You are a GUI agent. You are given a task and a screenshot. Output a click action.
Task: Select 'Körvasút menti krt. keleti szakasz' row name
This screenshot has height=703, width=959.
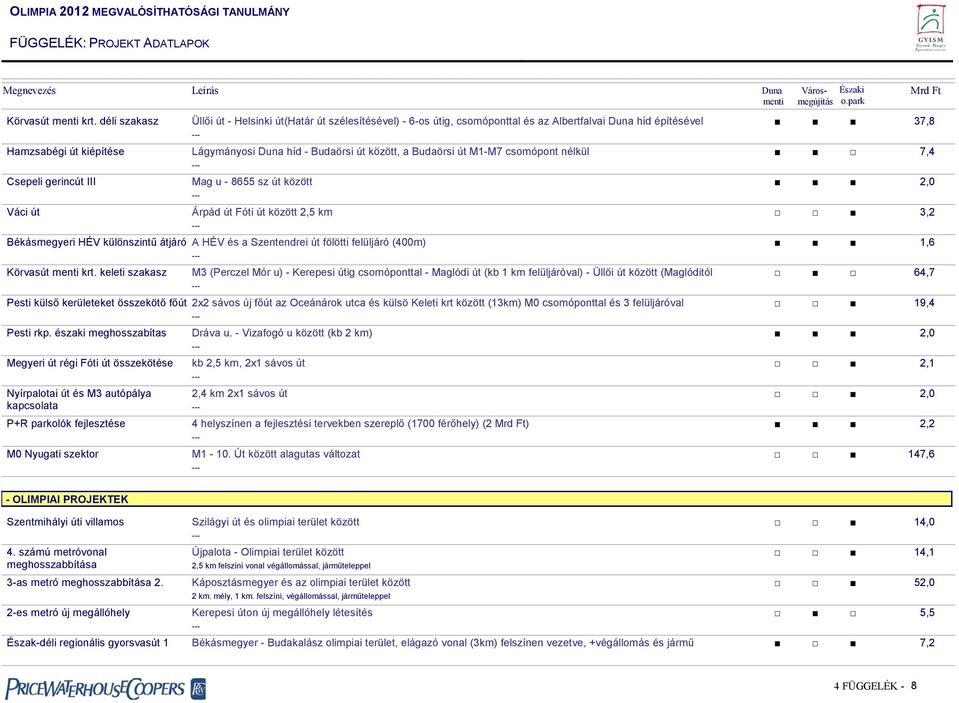[x=87, y=272]
